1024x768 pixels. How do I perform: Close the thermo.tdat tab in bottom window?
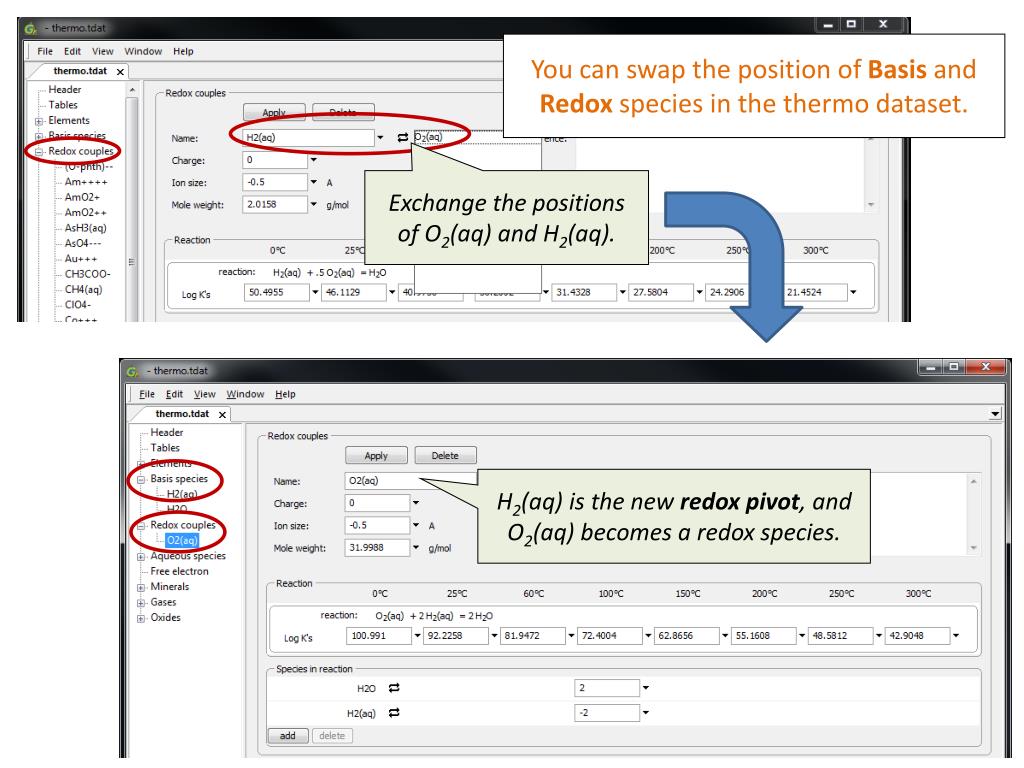(x=223, y=415)
